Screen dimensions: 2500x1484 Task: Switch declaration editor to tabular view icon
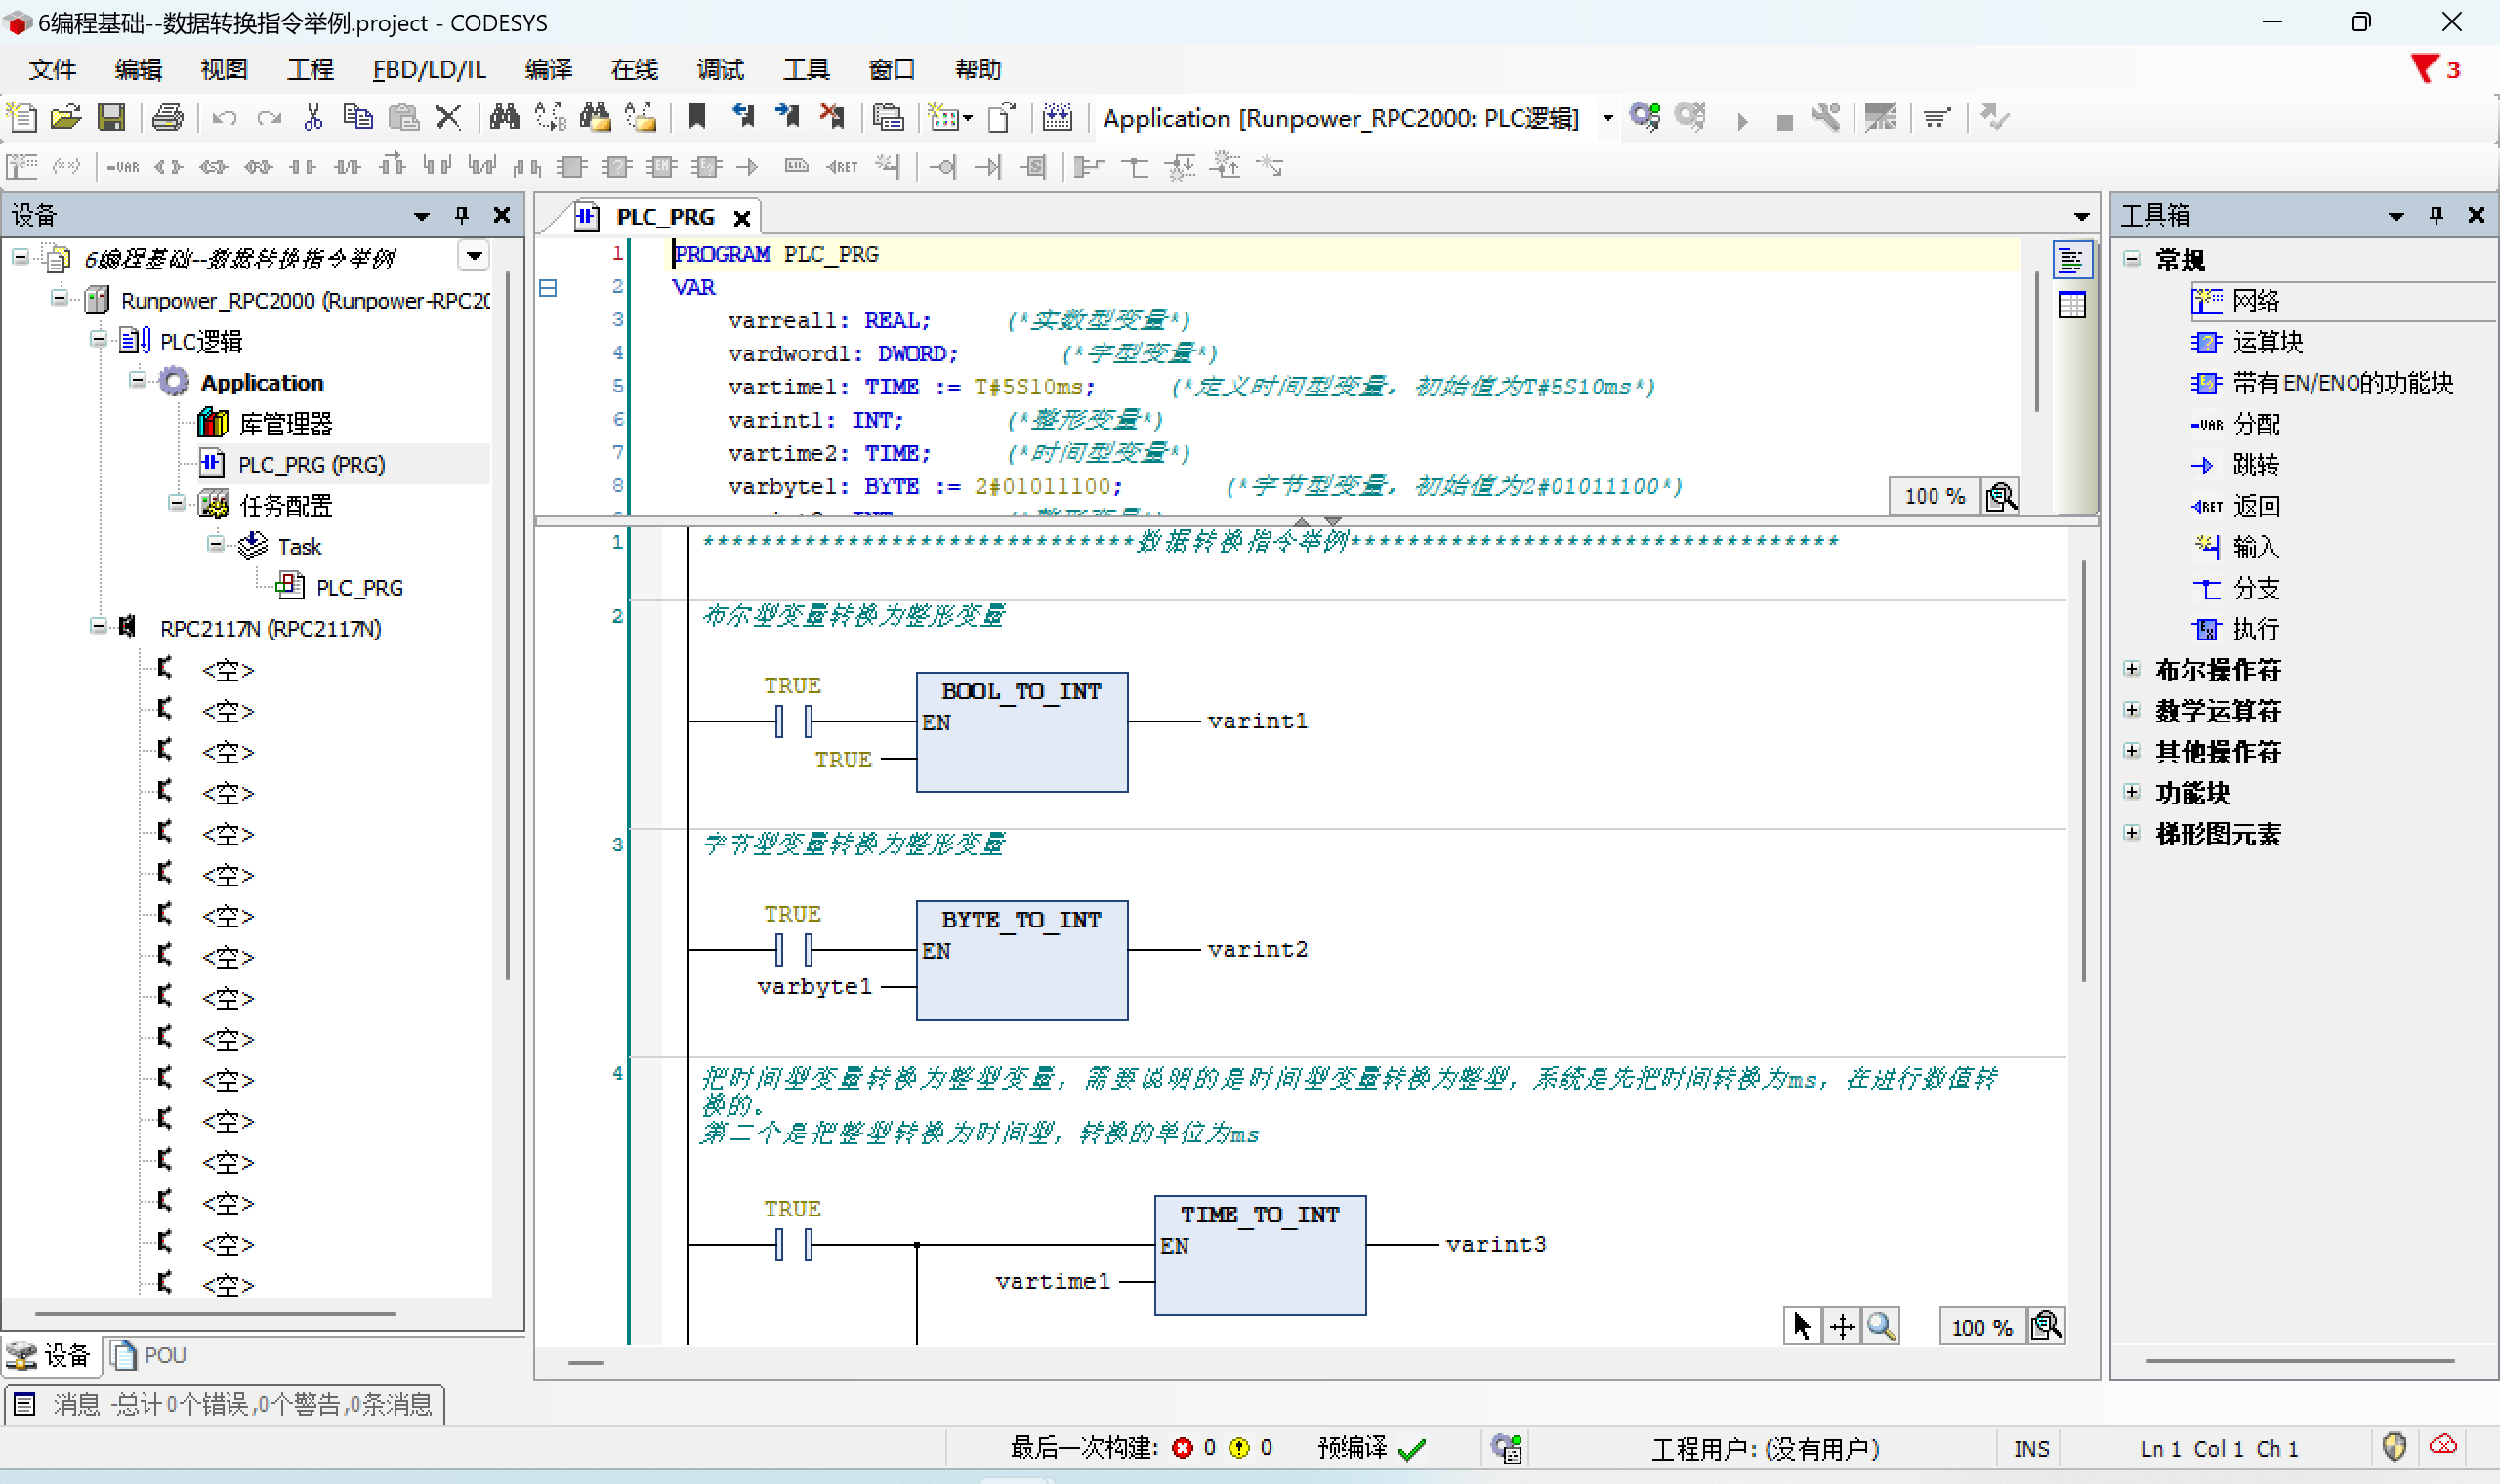pyautogui.click(x=2071, y=305)
